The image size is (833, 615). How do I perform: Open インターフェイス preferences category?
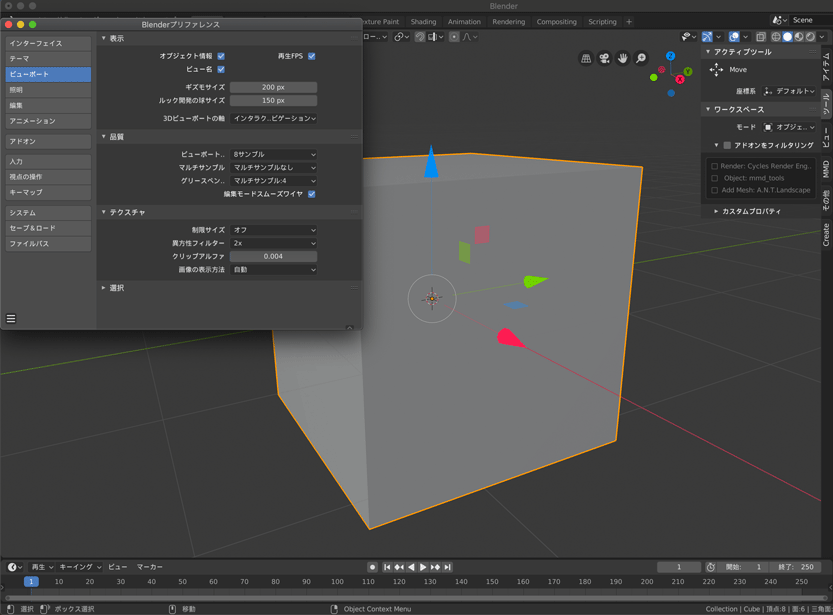click(x=48, y=44)
